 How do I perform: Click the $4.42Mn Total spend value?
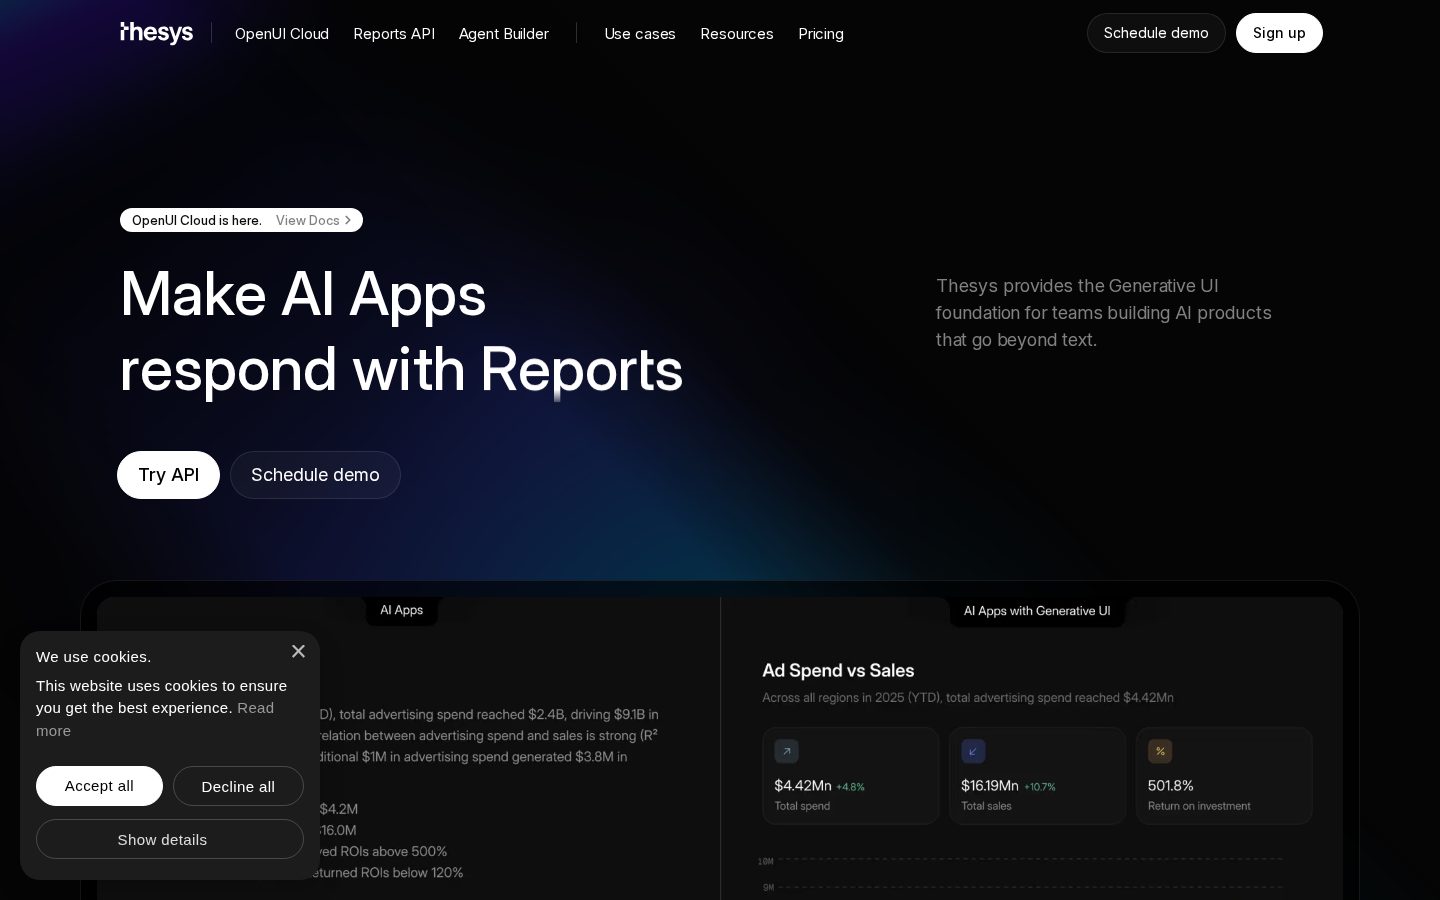(803, 786)
